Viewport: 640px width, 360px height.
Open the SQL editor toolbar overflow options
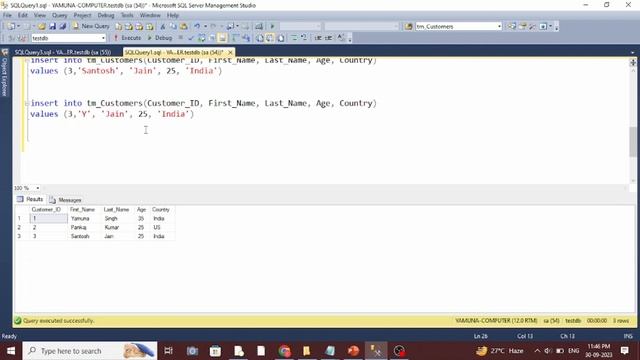click(350, 39)
